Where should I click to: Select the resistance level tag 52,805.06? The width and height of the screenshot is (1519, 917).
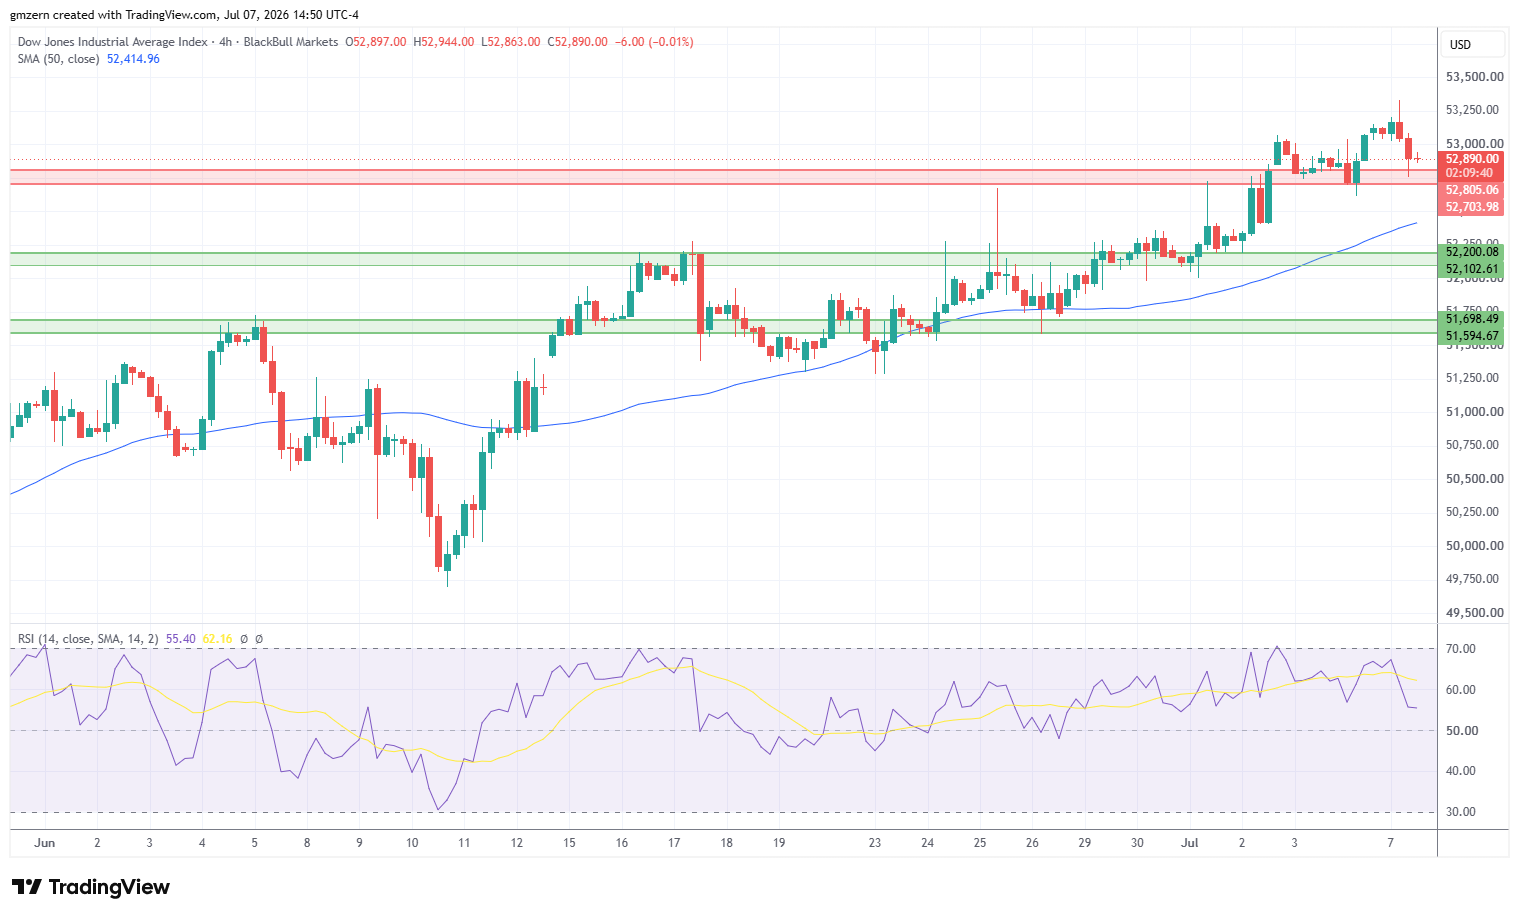point(1471,190)
